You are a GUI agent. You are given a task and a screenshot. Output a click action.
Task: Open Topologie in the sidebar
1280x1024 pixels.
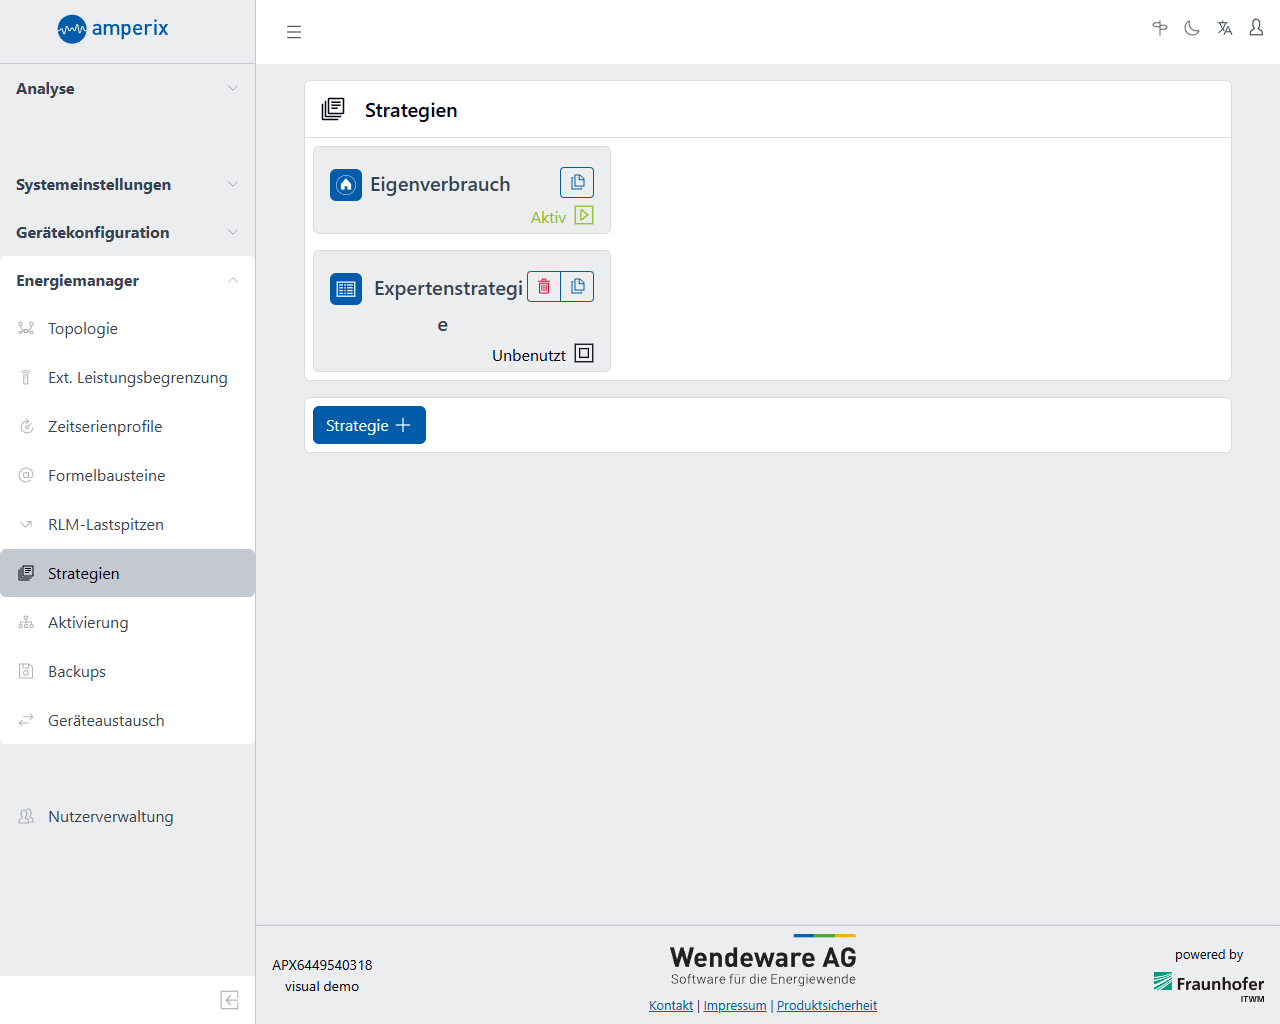coord(83,328)
